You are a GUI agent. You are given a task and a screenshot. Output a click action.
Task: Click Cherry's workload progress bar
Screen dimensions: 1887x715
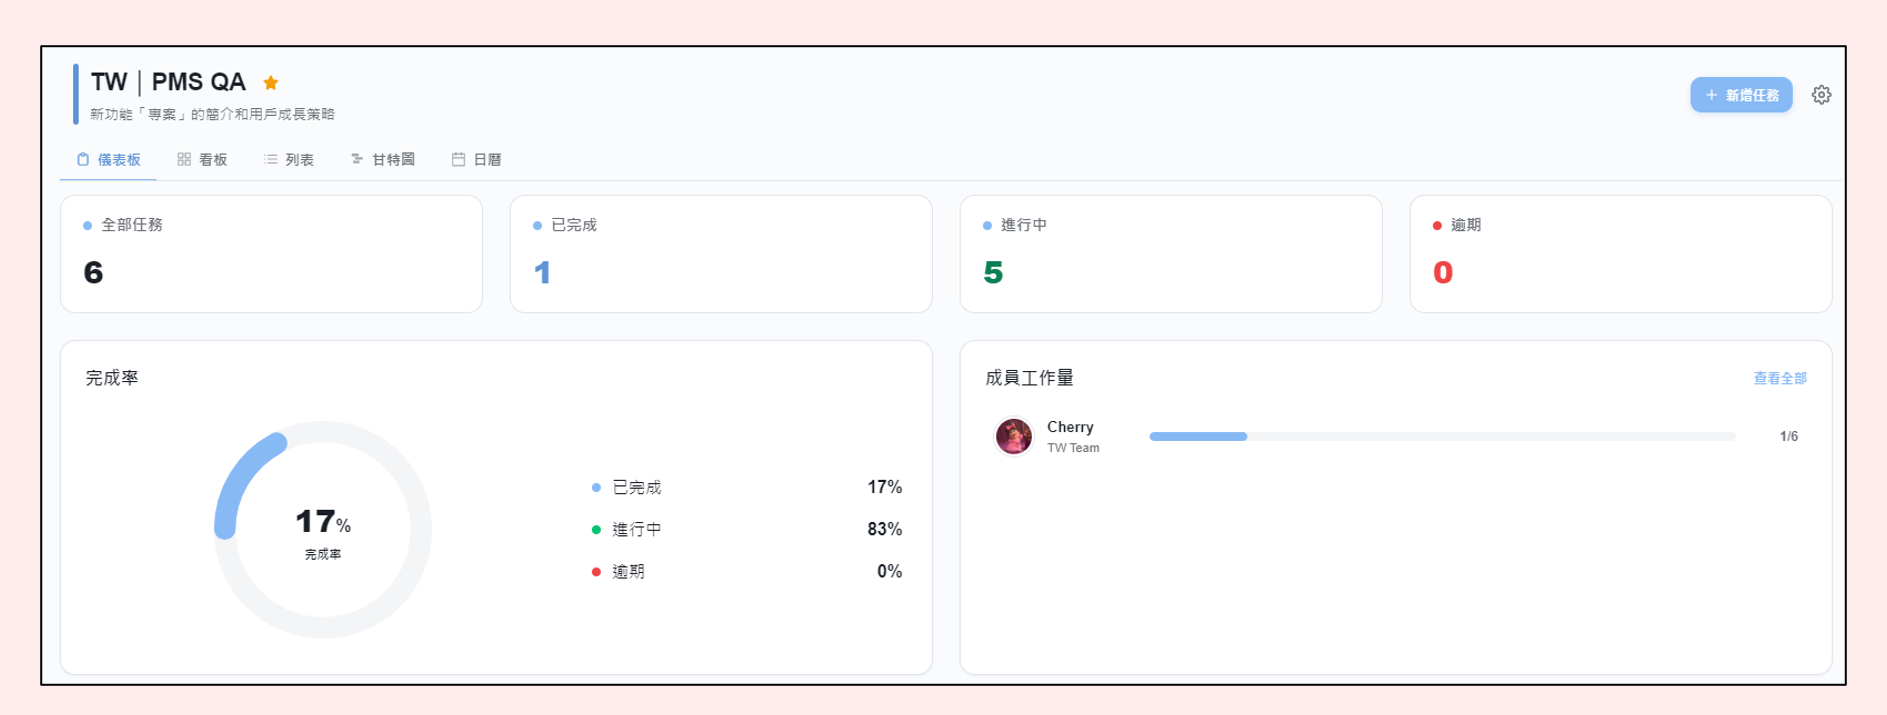tap(1442, 436)
